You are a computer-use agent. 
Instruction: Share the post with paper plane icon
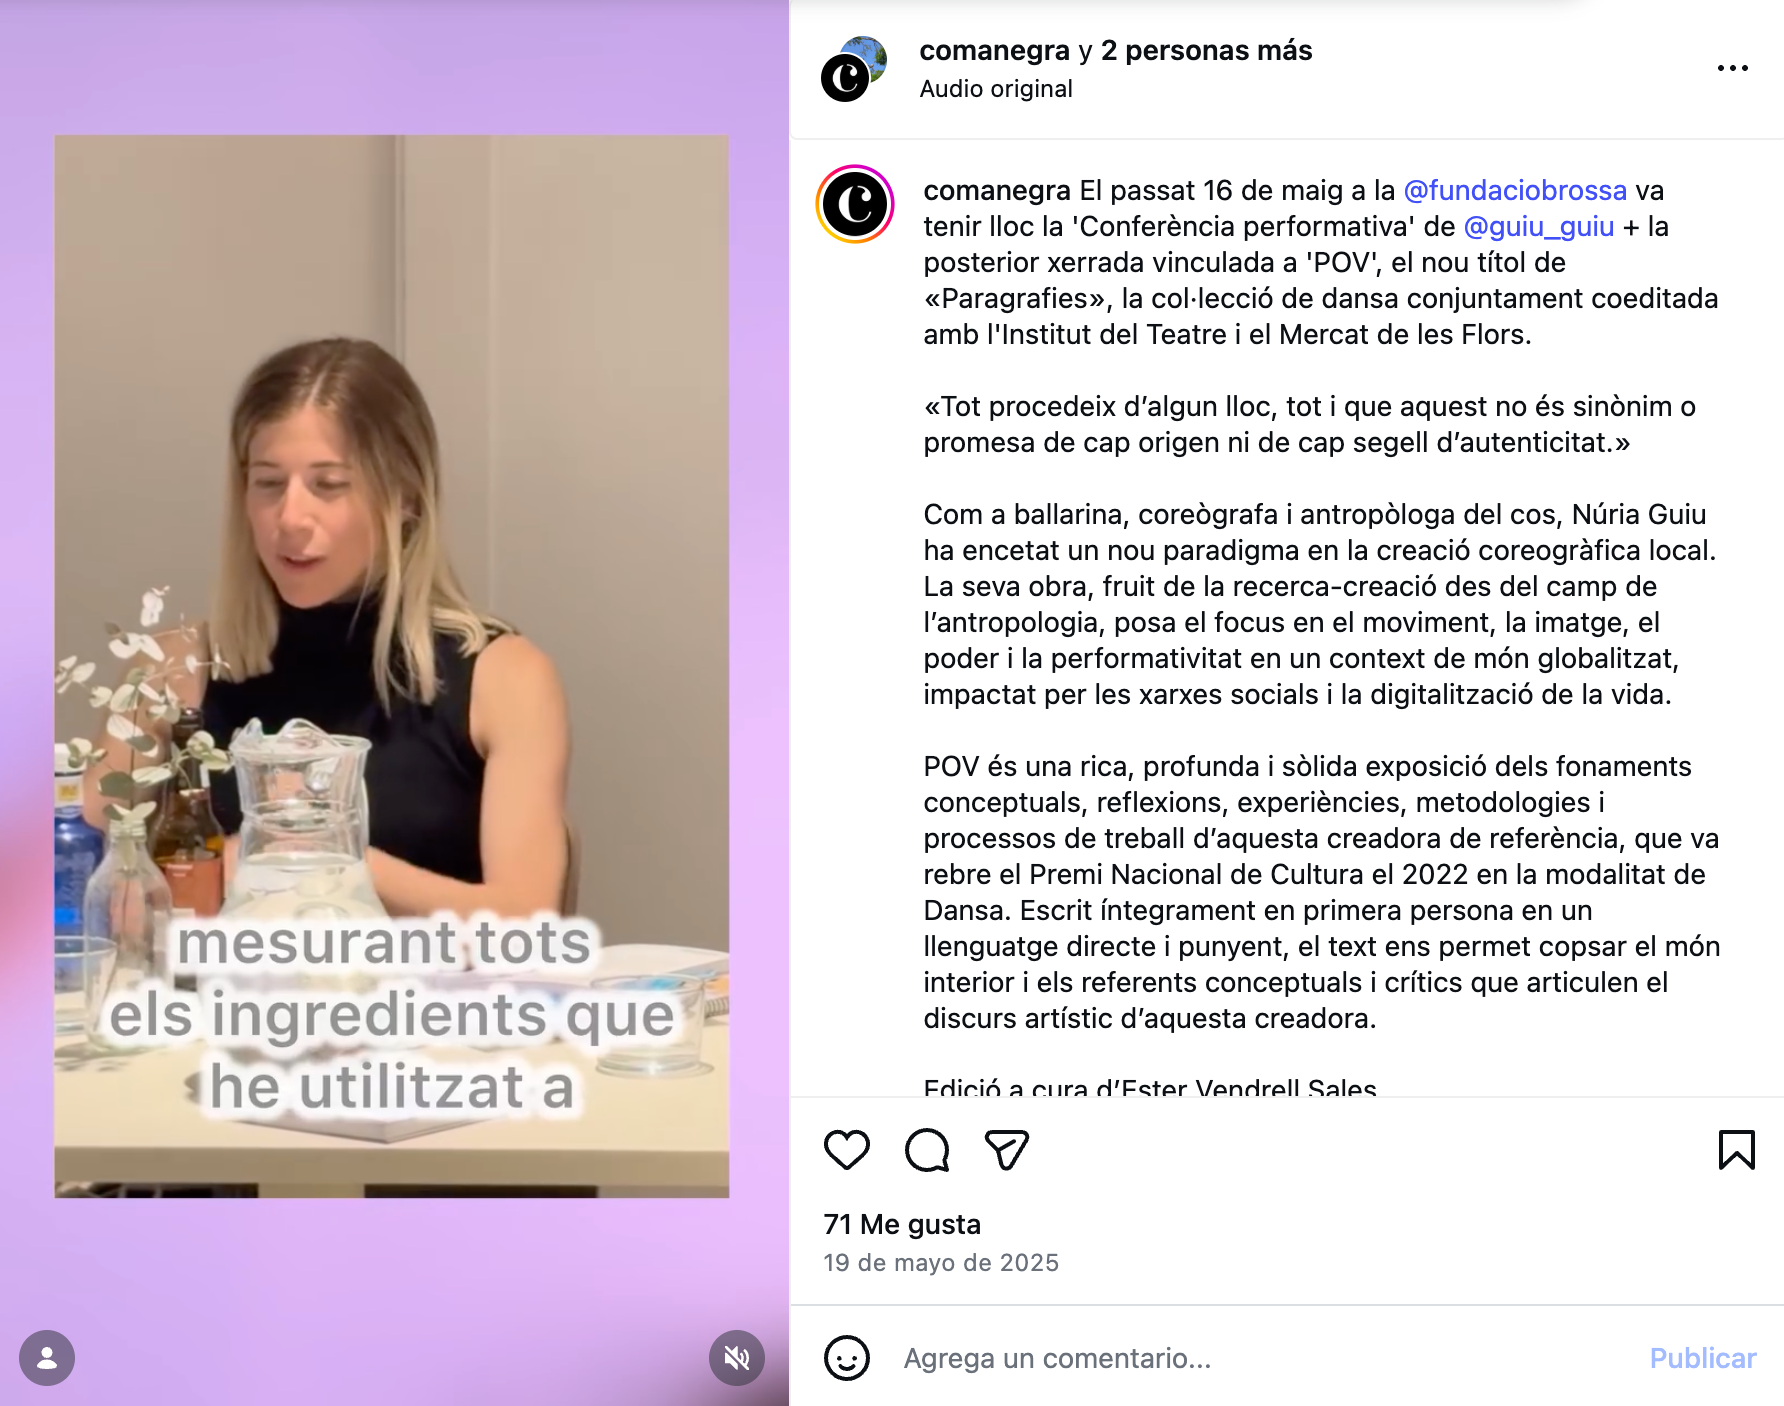pos(1006,1150)
